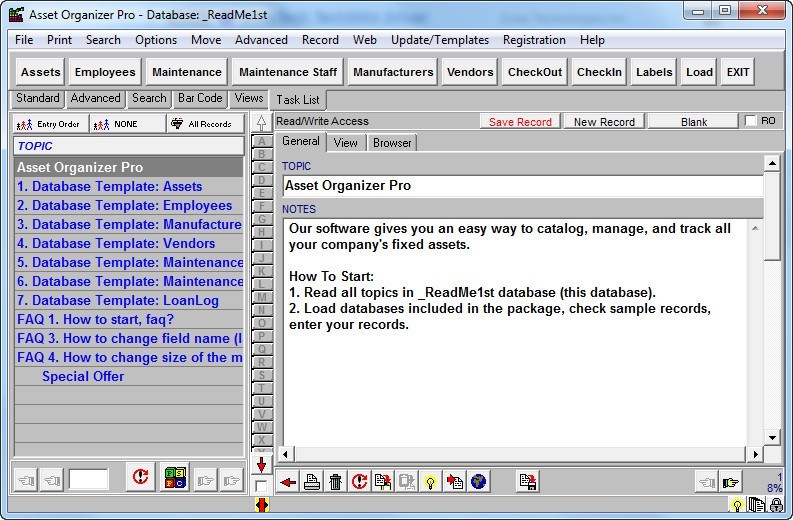793x520 pixels.
Task: Click the left-panel refresh exclamation icon
Action: (140, 478)
